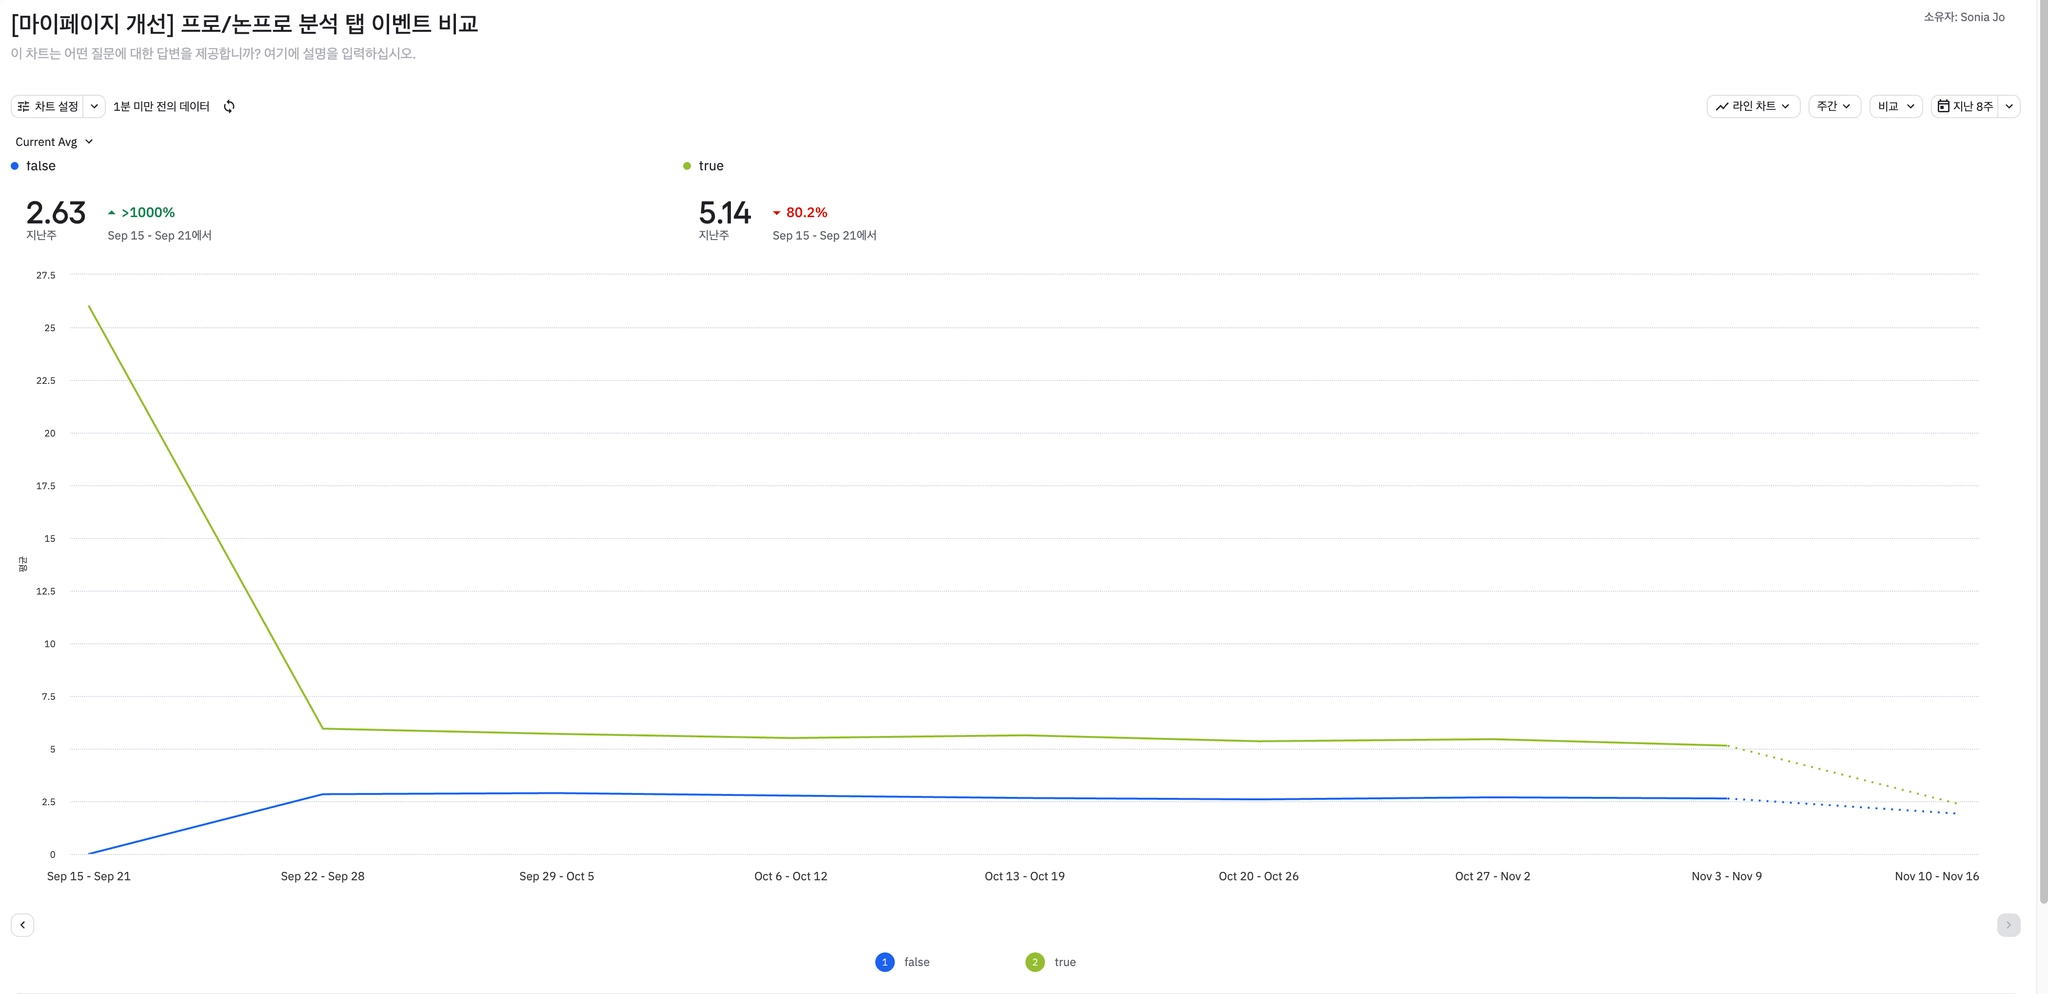Click the vertical scrollbar on the right edge
Viewport: 2048px width, 994px height.
click(2042, 450)
